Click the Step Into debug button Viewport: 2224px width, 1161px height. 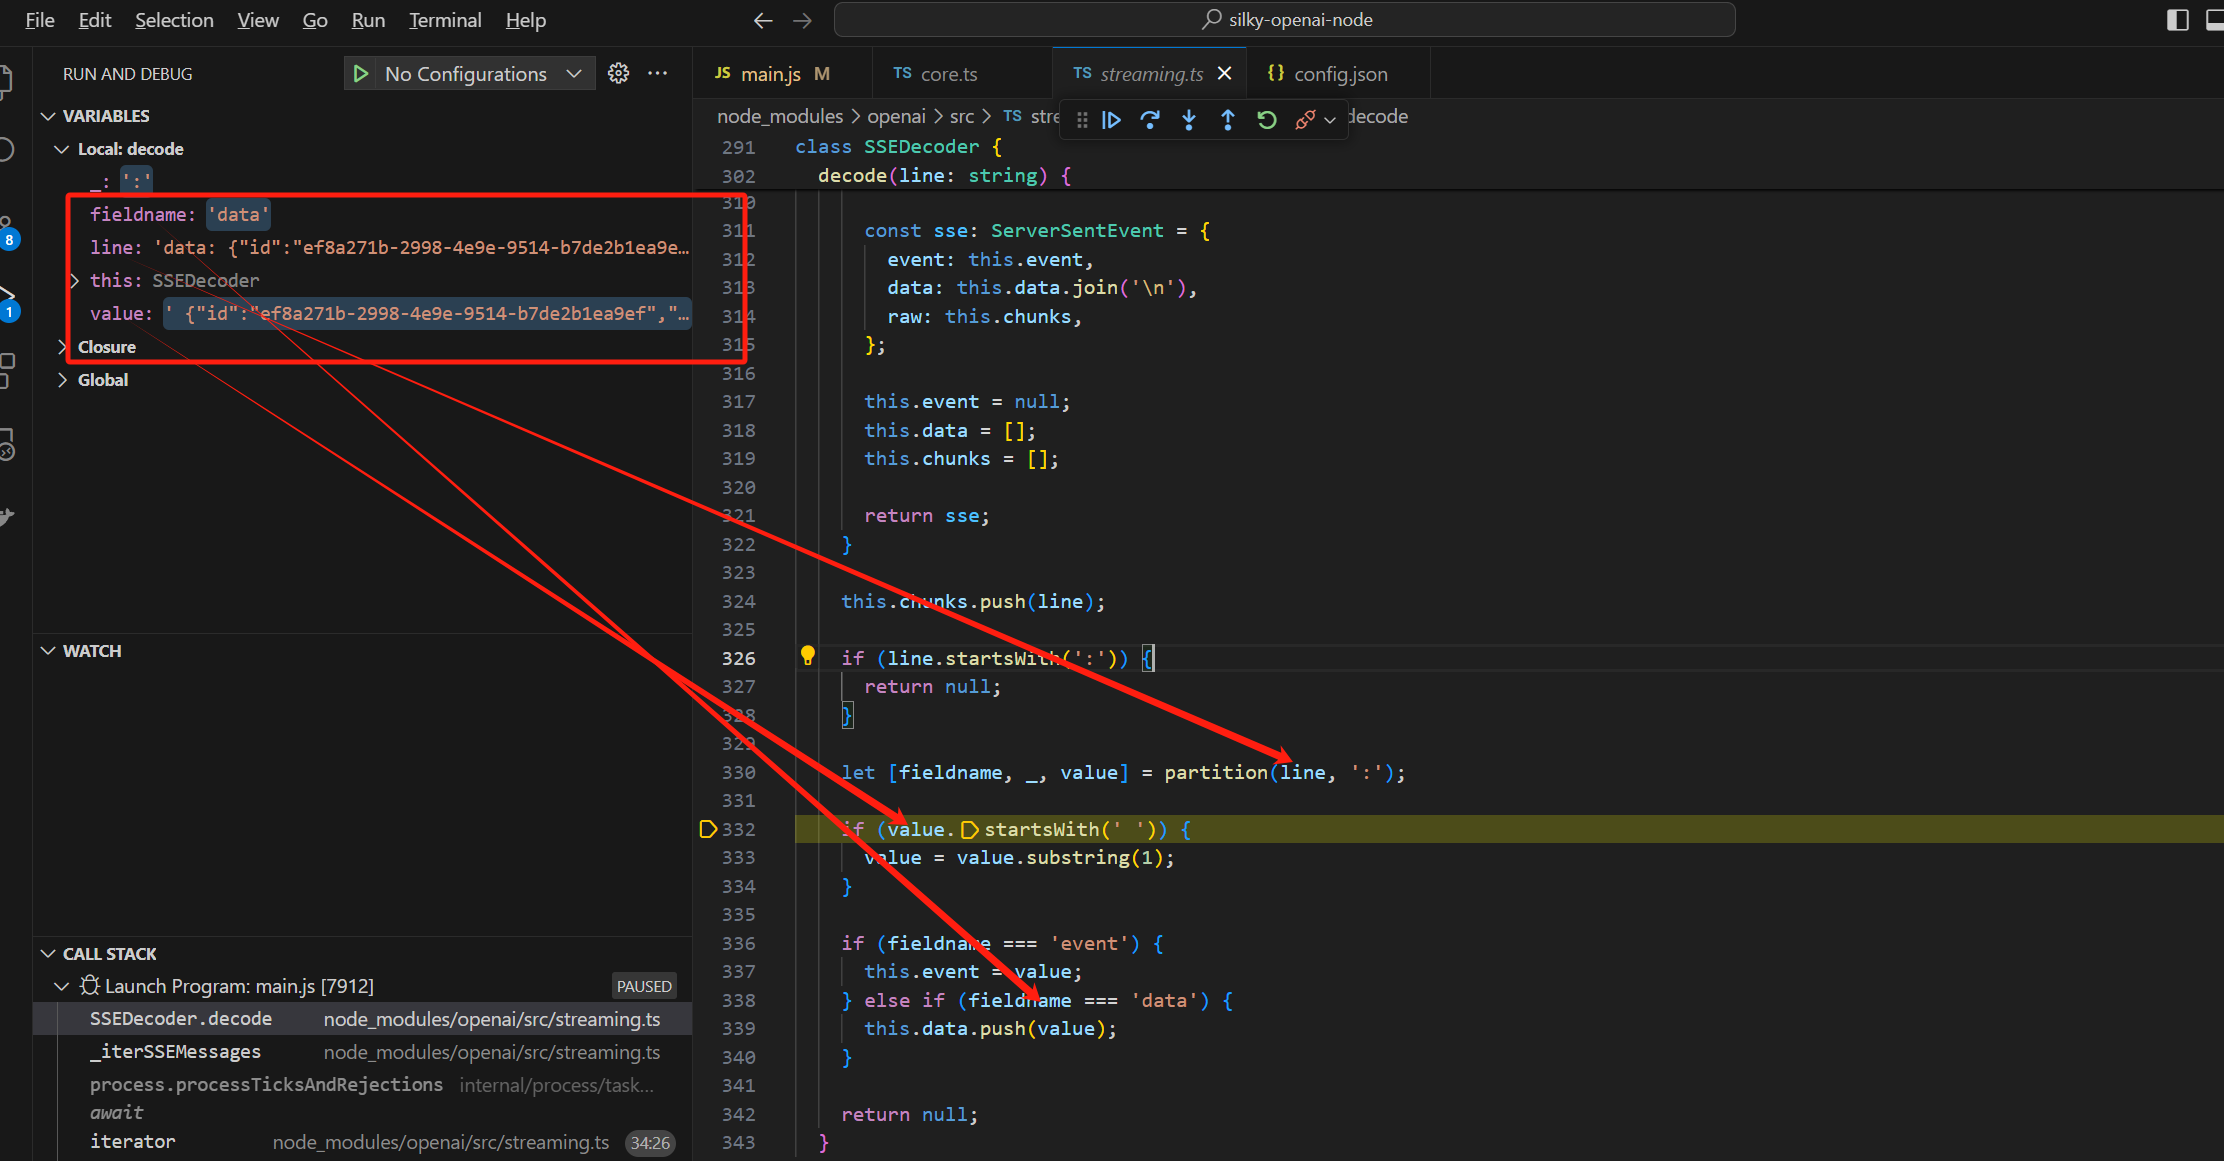tap(1189, 120)
